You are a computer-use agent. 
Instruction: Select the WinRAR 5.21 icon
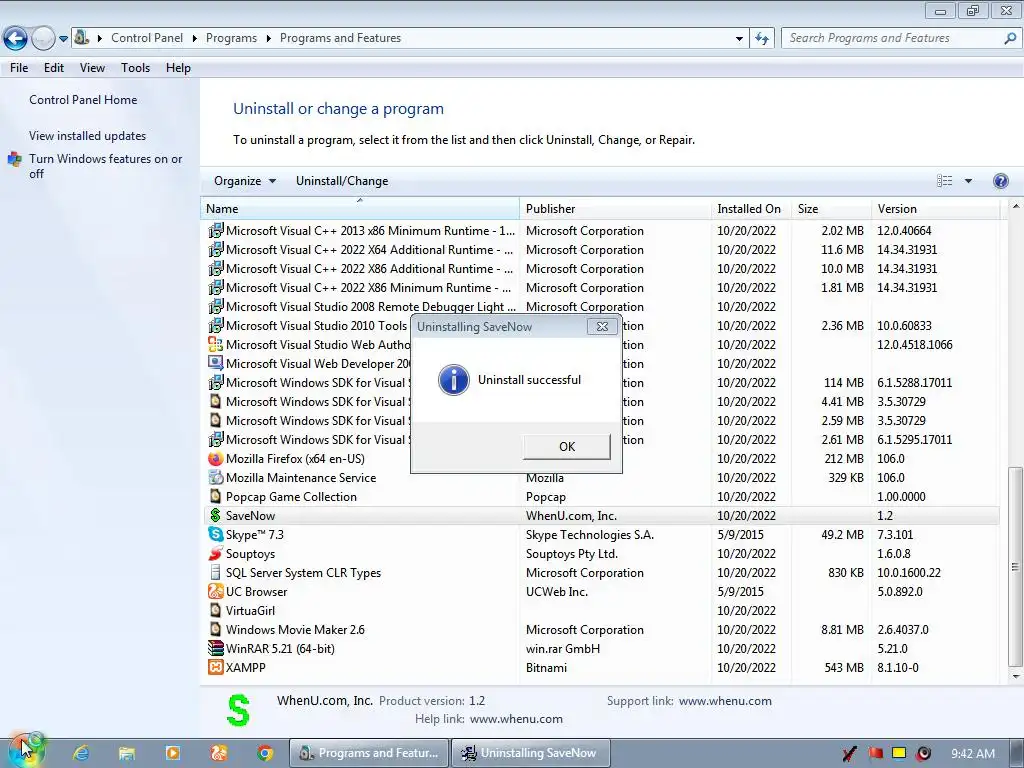pyautogui.click(x=215, y=648)
